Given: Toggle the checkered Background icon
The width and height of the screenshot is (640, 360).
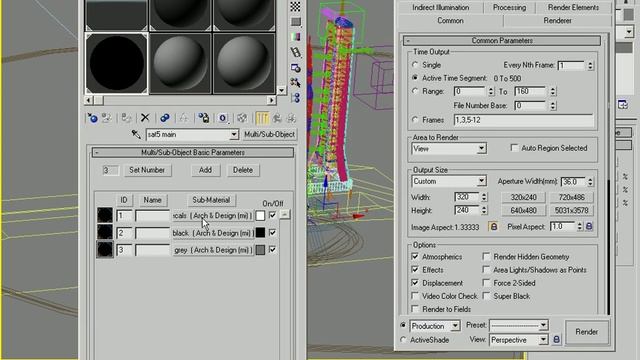Looking at the screenshot, I should pyautogui.click(x=296, y=6).
